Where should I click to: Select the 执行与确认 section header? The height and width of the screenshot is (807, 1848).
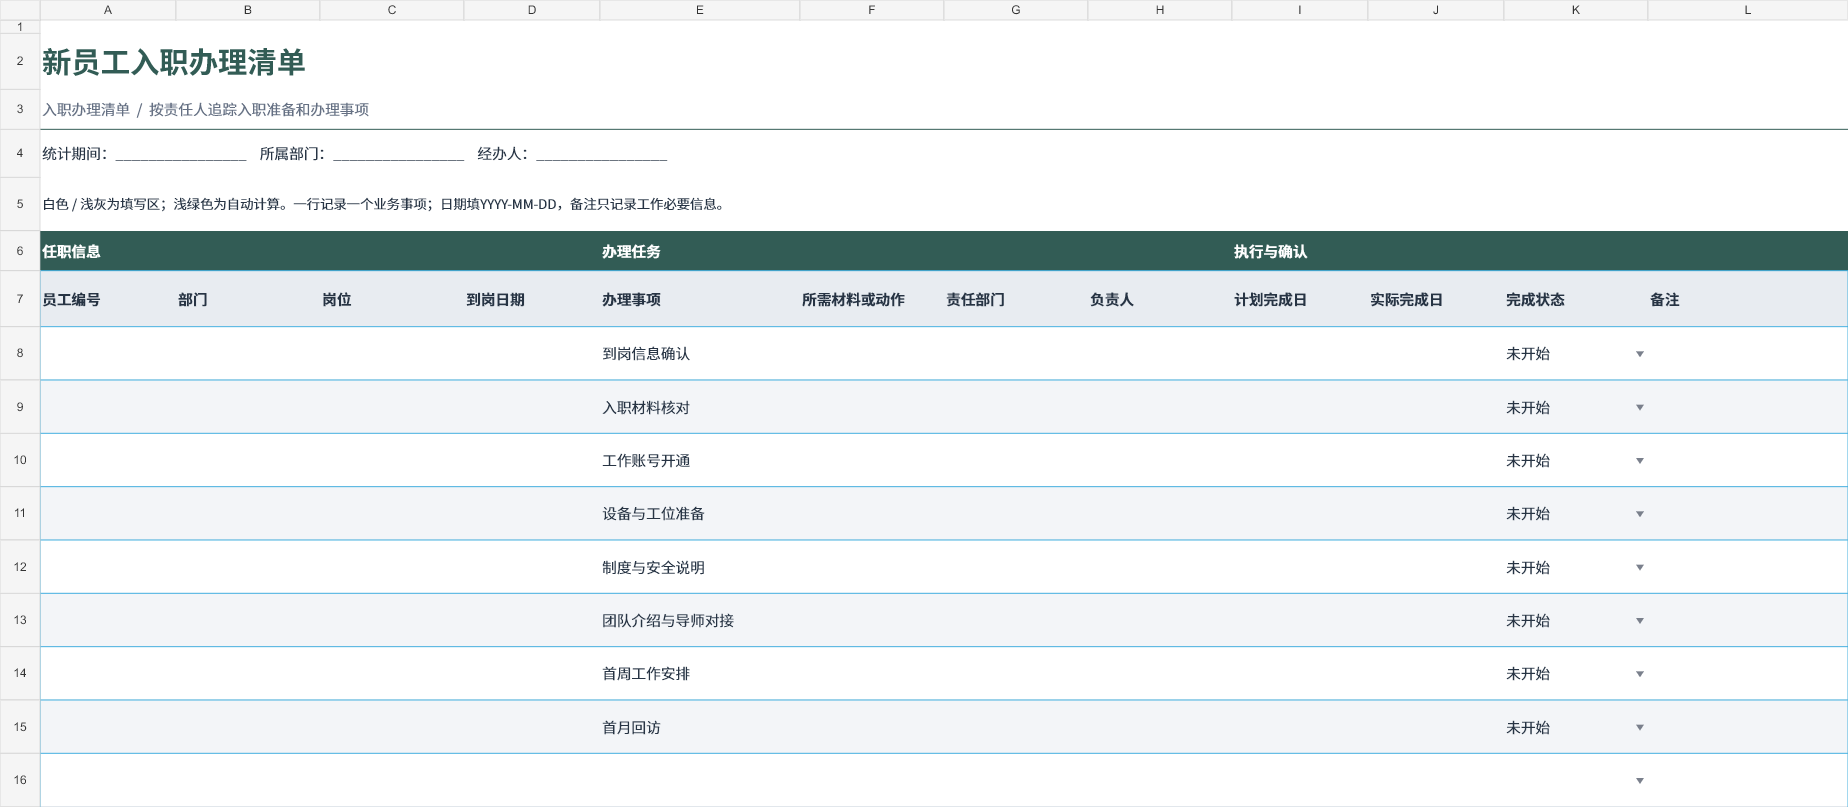[1540, 251]
